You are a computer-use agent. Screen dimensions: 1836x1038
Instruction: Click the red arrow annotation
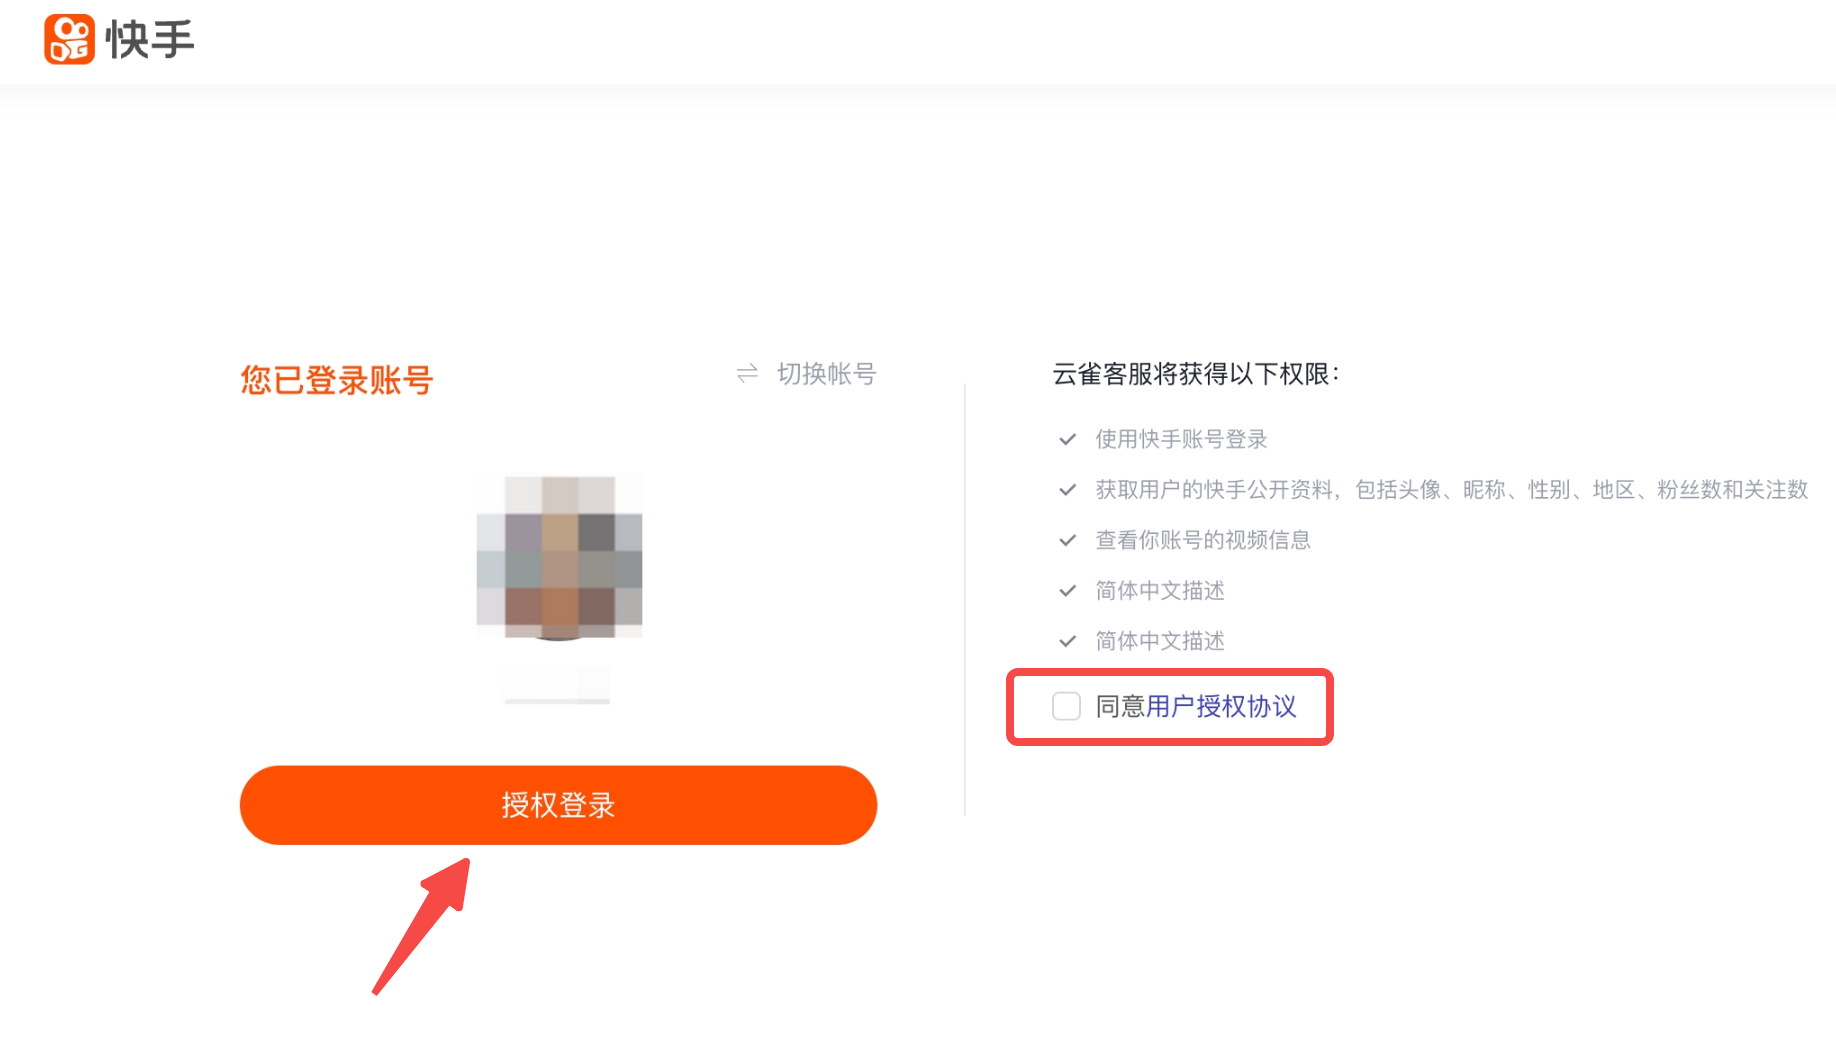coord(422,925)
